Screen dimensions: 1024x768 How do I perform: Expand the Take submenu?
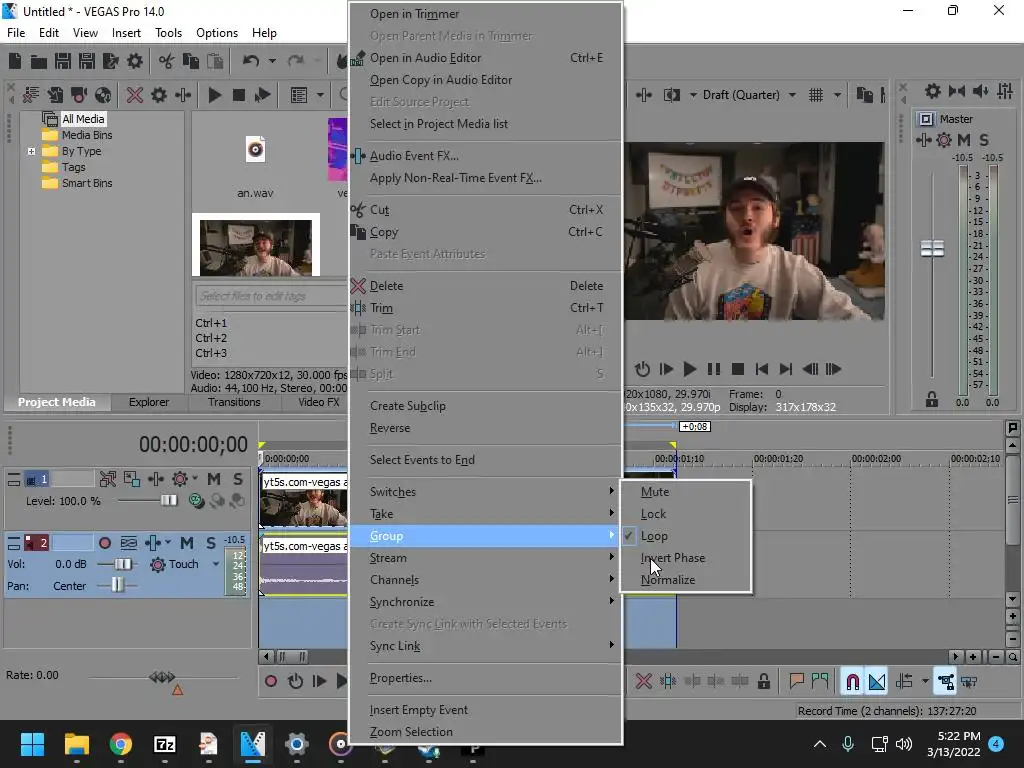click(485, 514)
